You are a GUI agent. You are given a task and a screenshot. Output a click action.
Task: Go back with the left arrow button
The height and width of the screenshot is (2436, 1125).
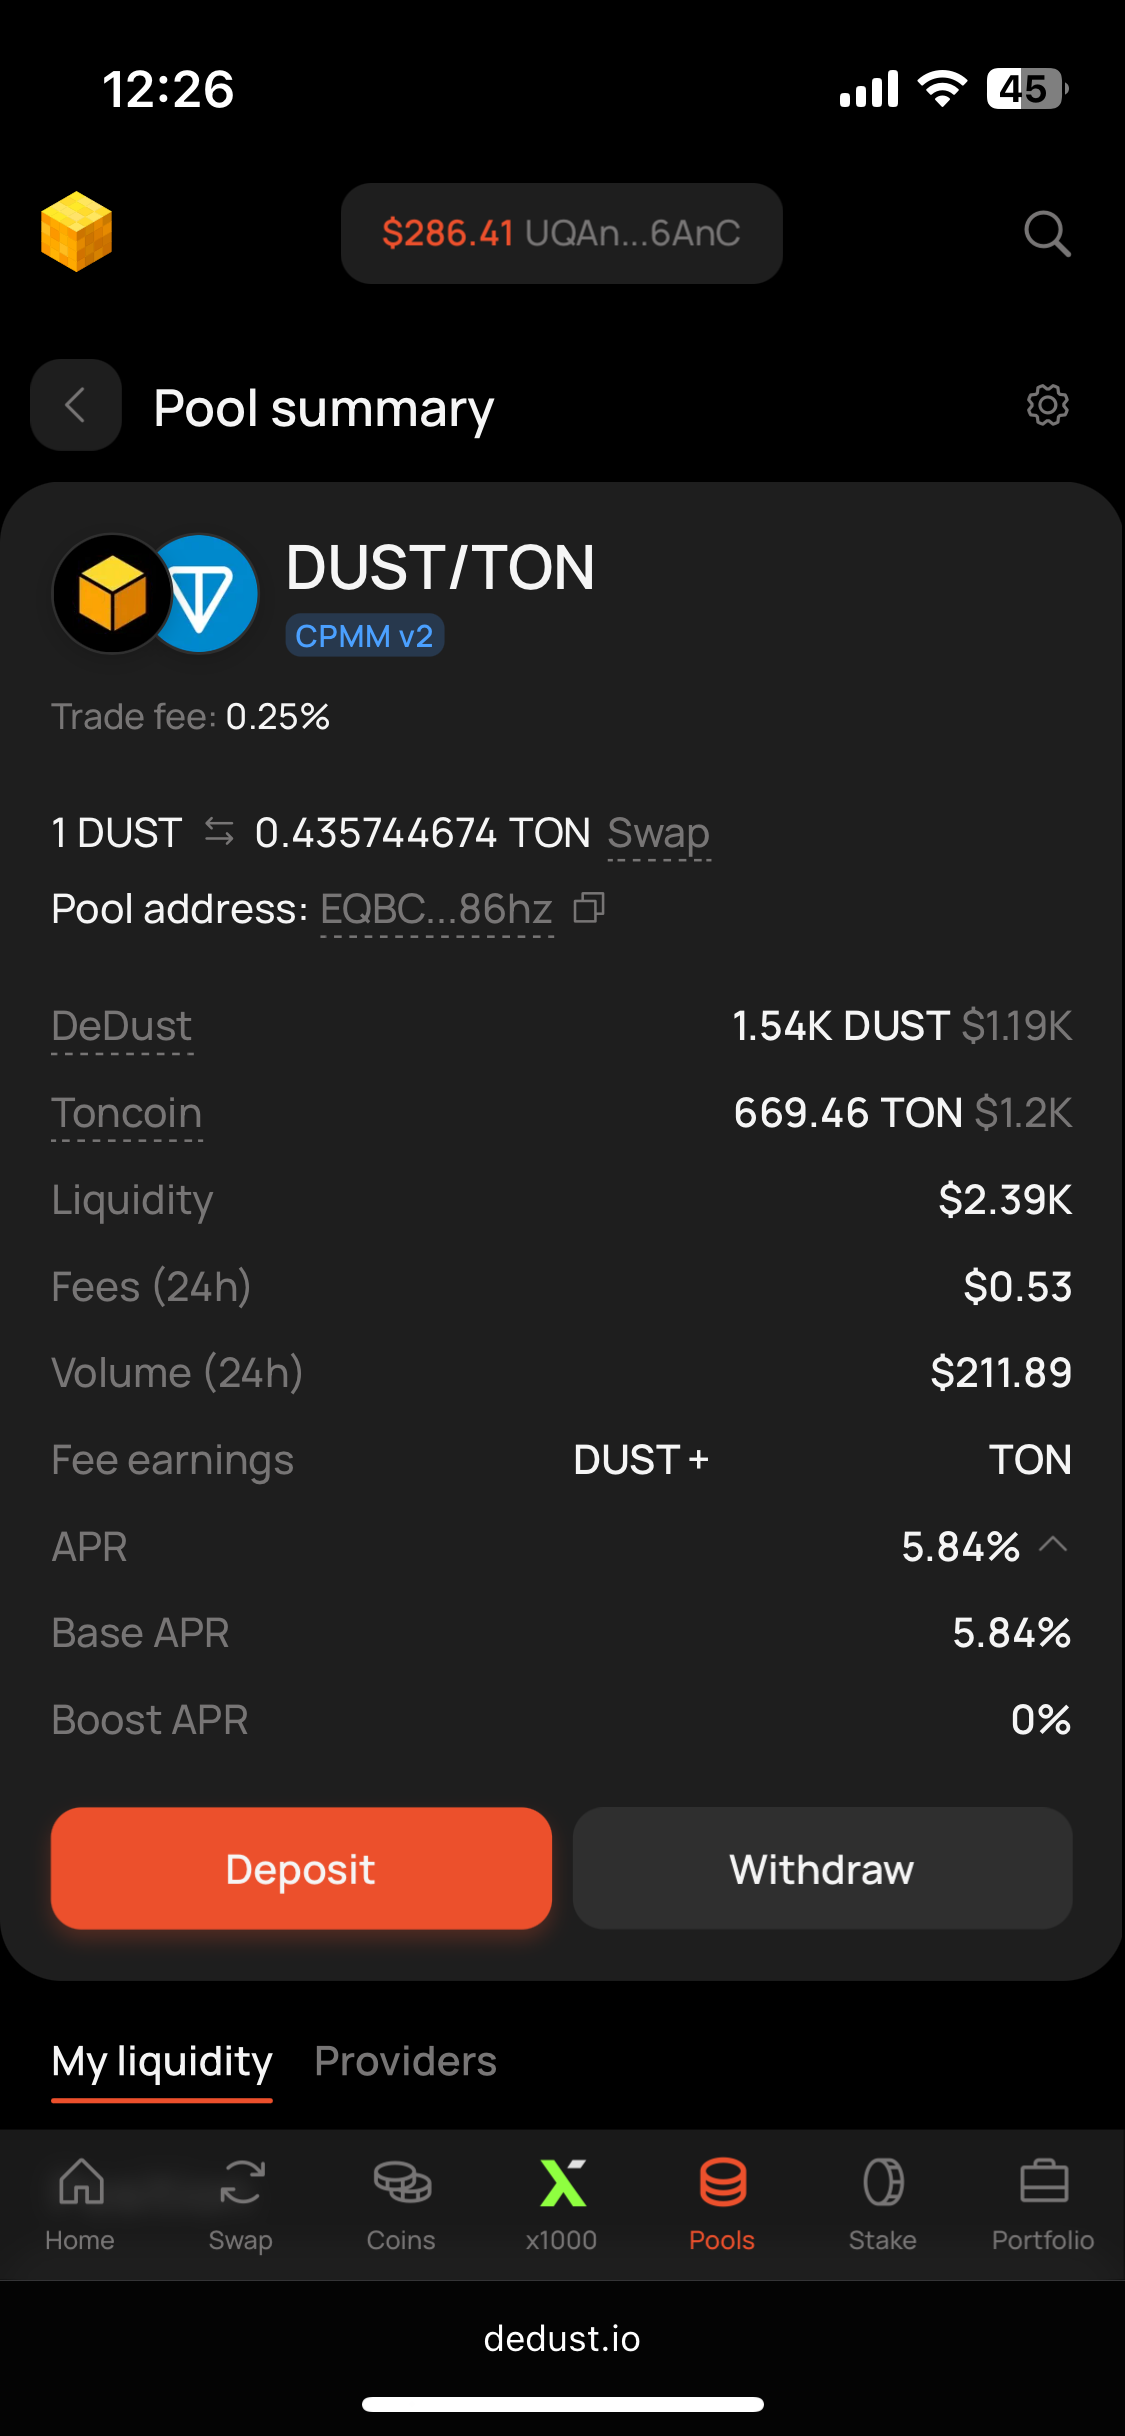(76, 405)
